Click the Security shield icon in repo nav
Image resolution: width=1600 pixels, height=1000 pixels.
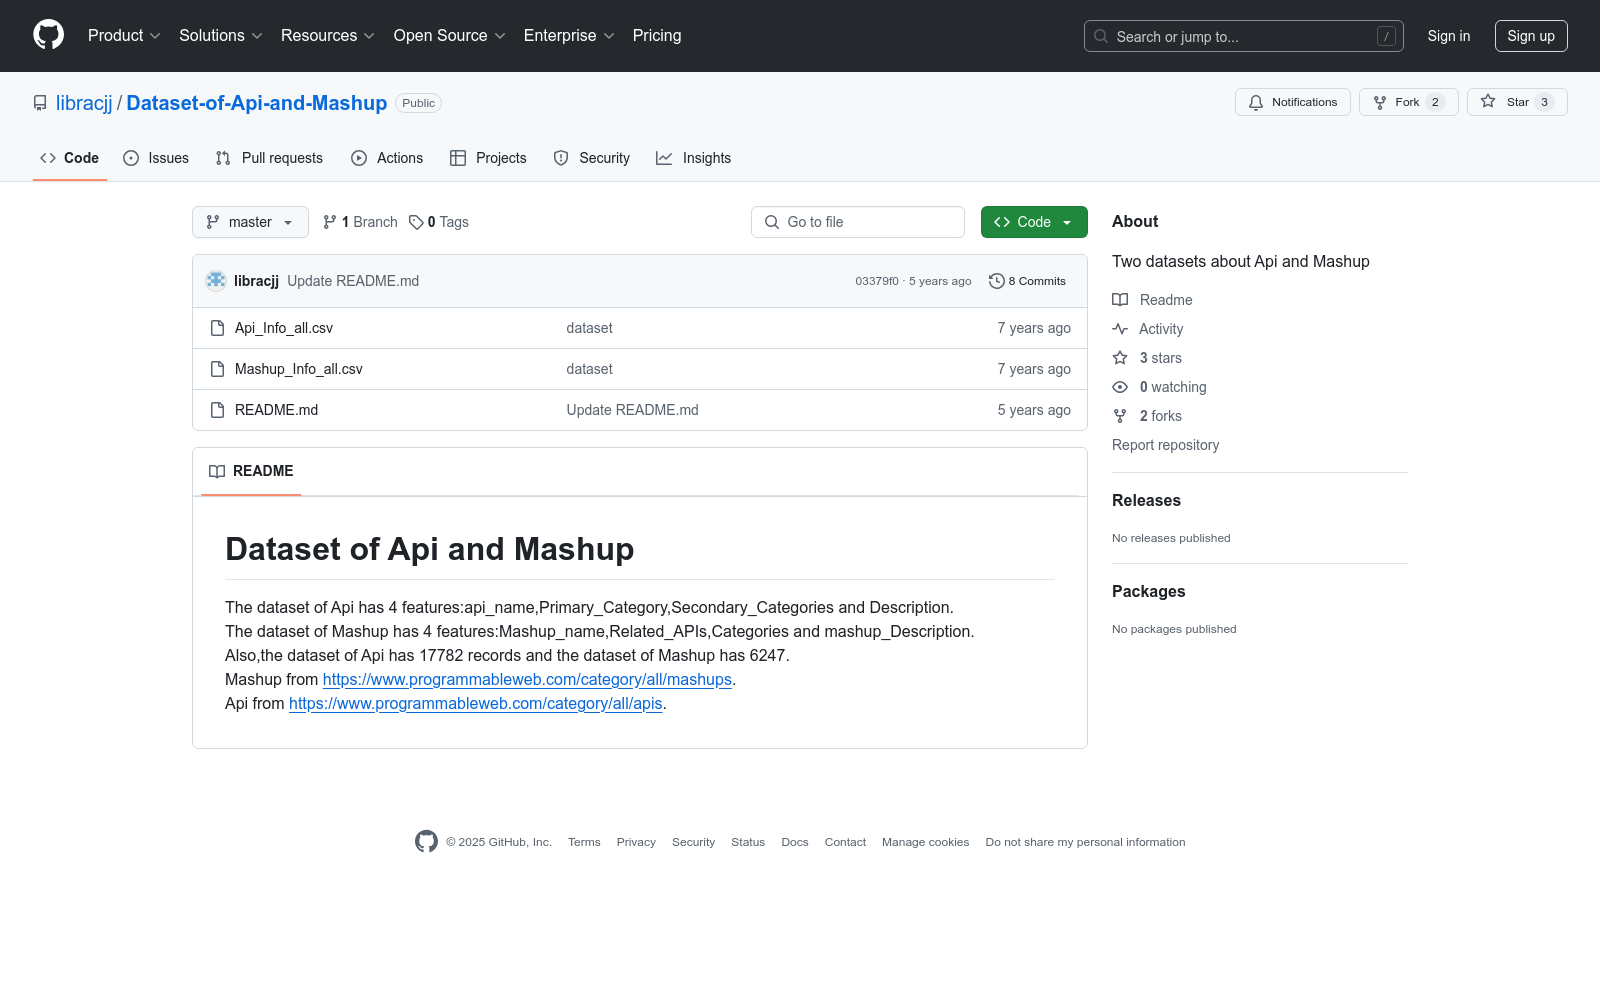point(561,158)
